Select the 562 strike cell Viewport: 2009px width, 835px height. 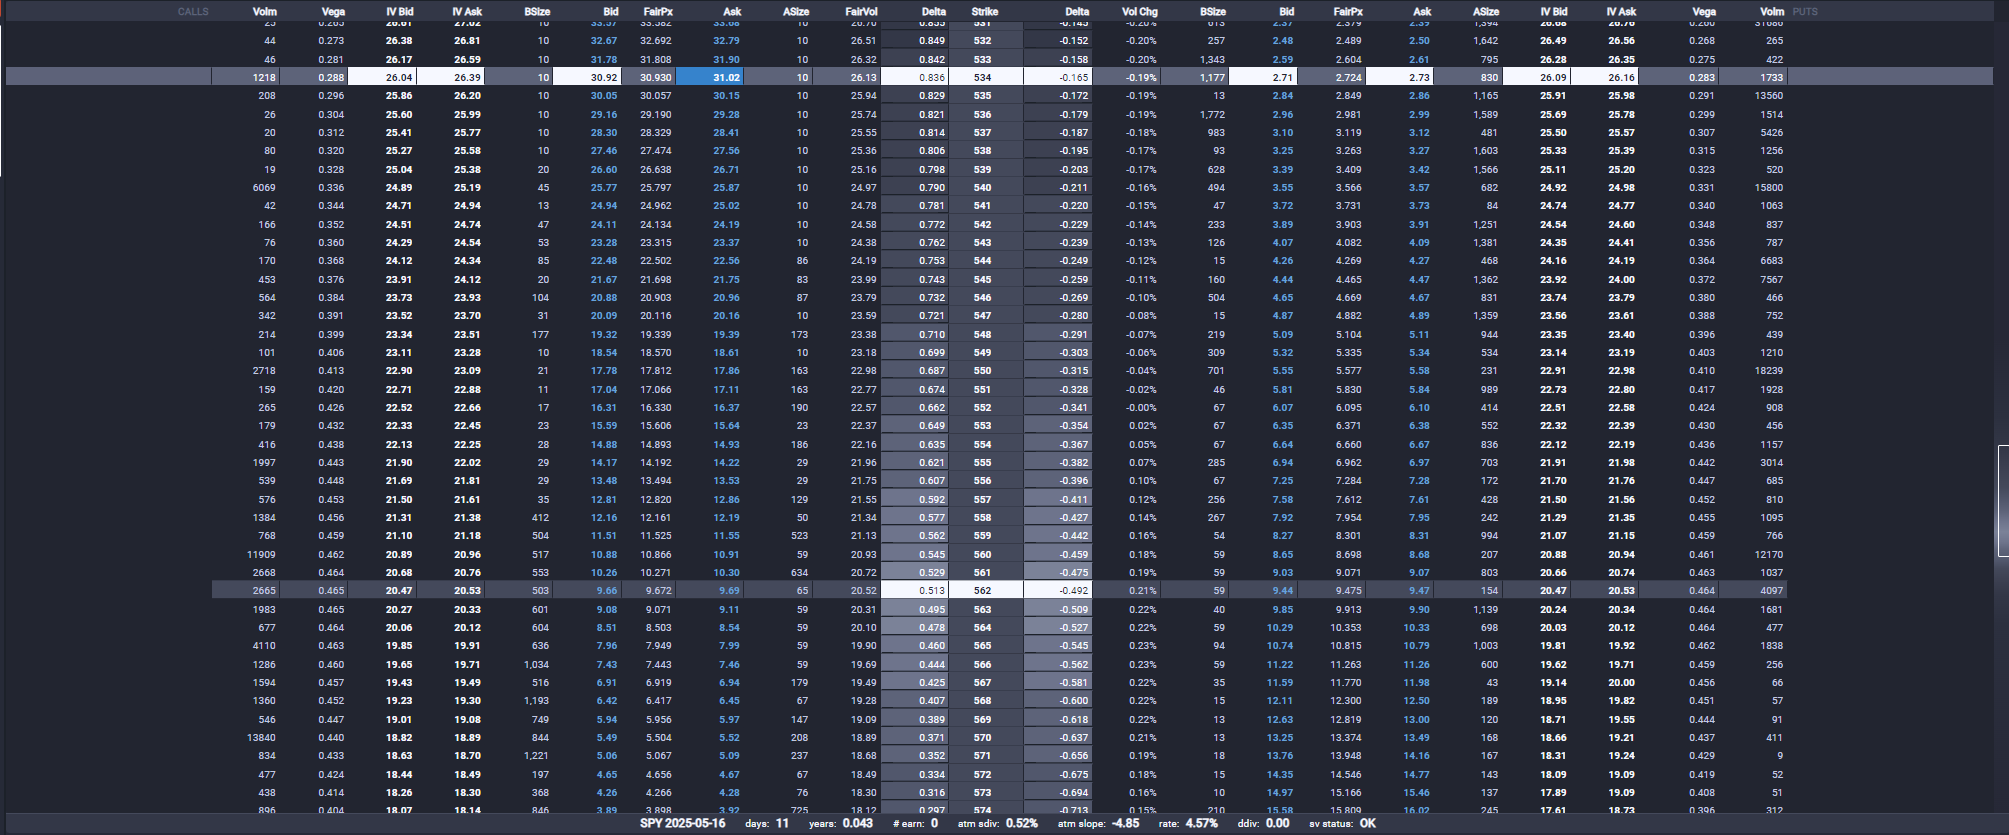coord(984,591)
